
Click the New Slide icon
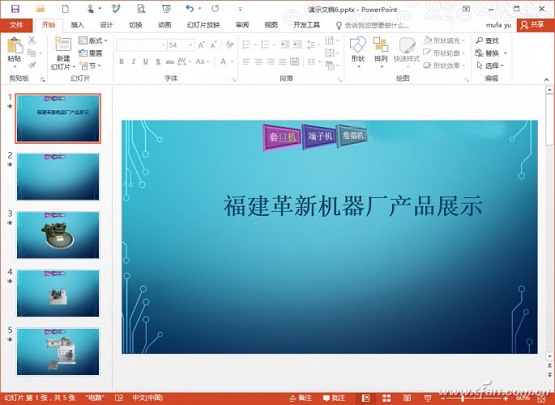pos(63,45)
